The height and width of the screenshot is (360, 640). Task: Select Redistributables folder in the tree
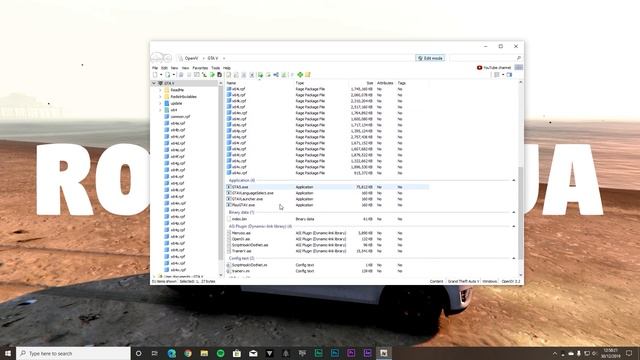183,97
